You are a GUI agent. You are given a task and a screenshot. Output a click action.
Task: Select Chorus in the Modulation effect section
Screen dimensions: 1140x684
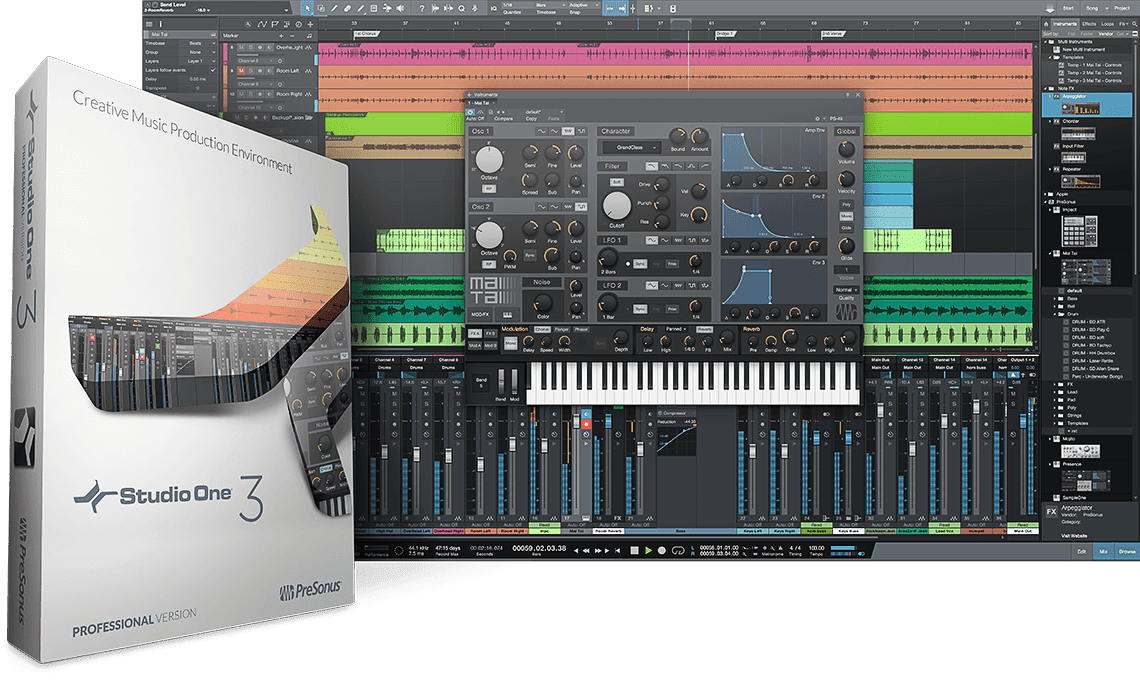click(x=542, y=329)
